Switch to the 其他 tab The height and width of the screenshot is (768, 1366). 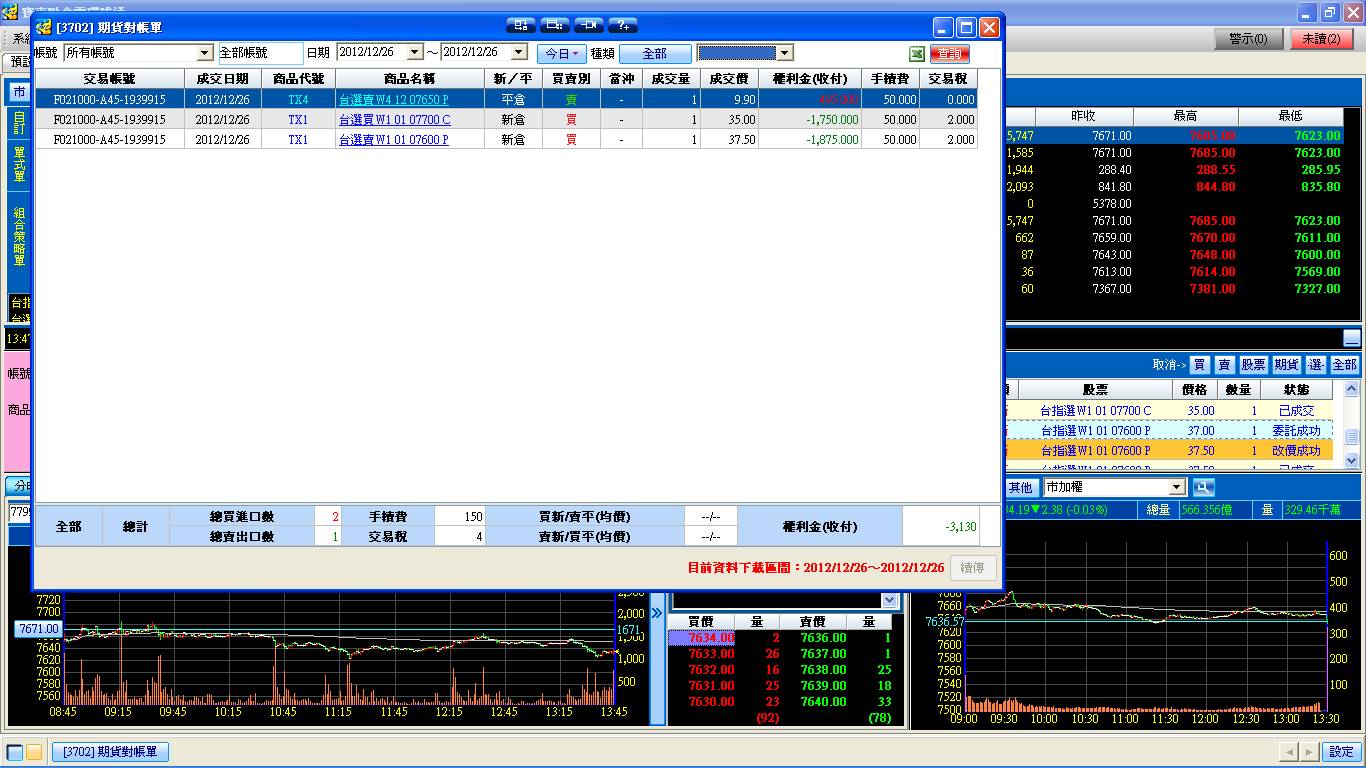(1020, 487)
